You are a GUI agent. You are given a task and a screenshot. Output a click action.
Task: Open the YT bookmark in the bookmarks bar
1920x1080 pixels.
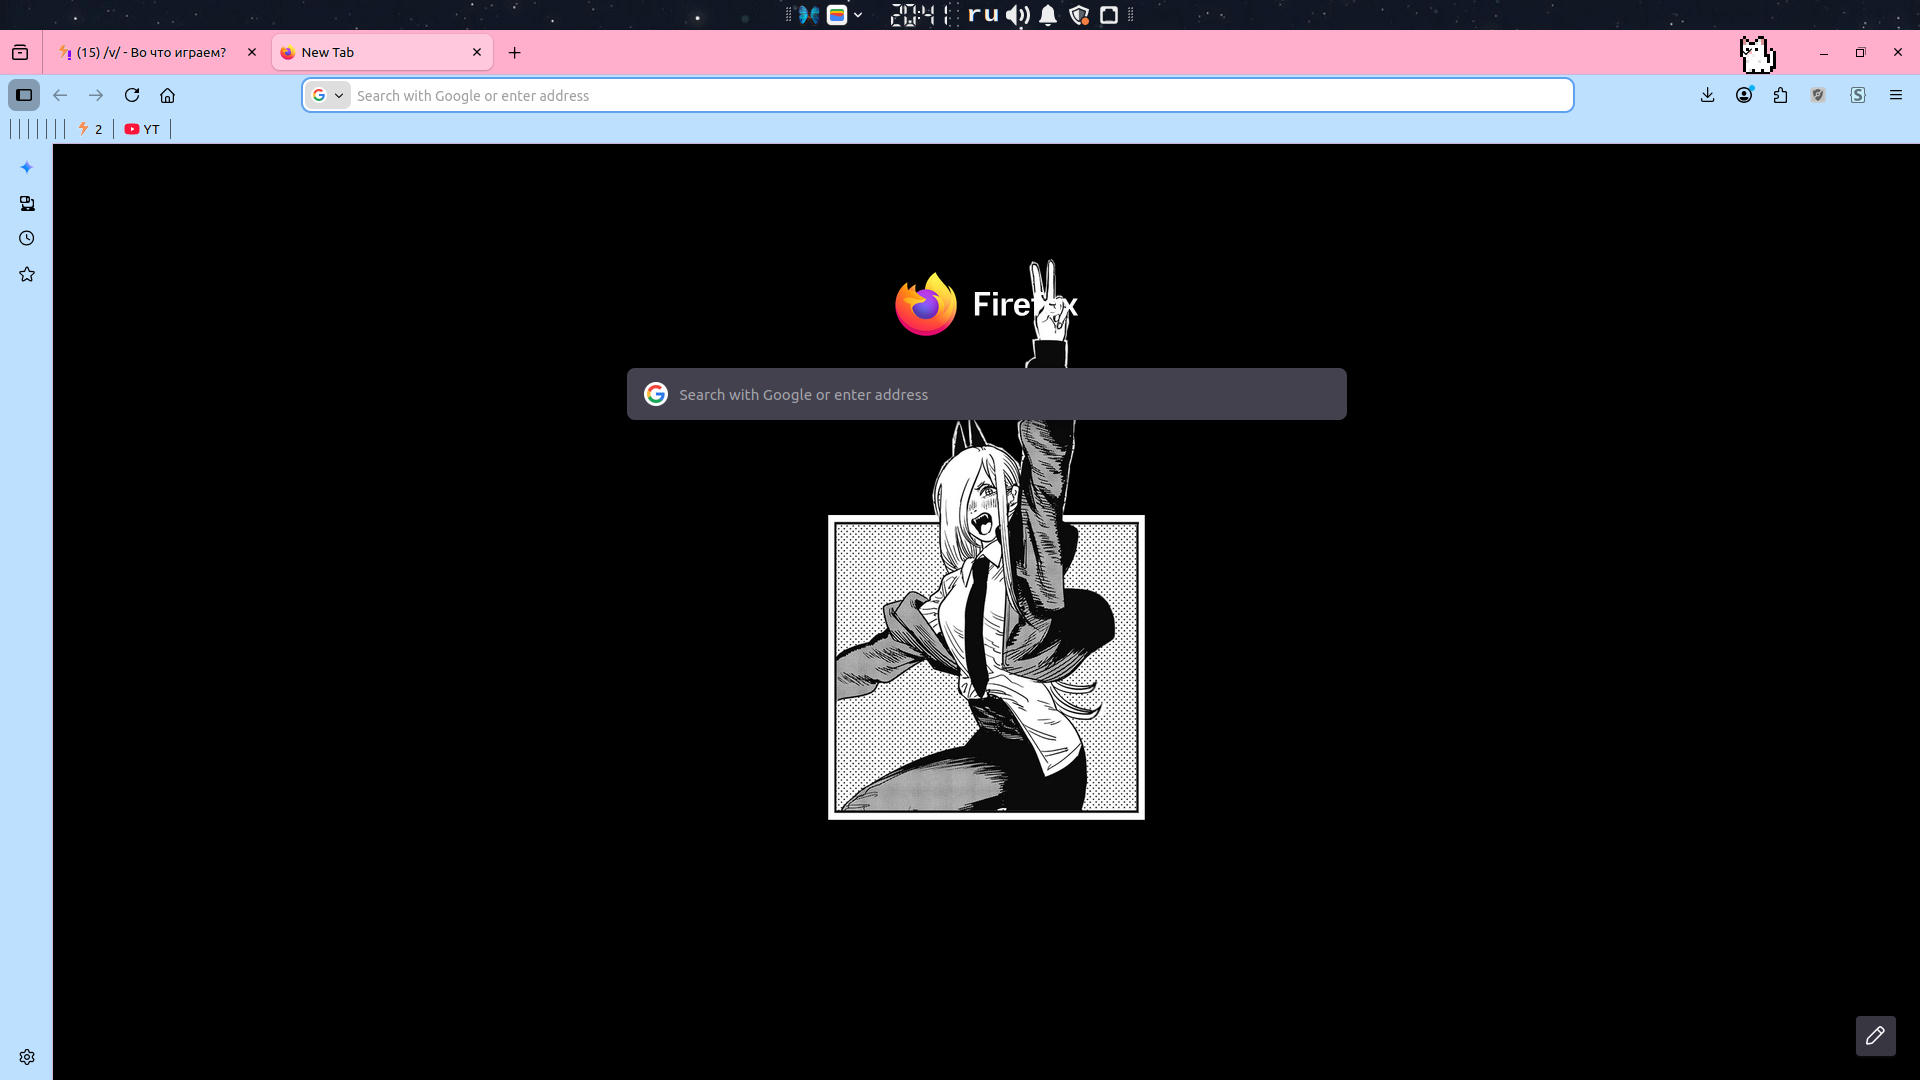142,129
